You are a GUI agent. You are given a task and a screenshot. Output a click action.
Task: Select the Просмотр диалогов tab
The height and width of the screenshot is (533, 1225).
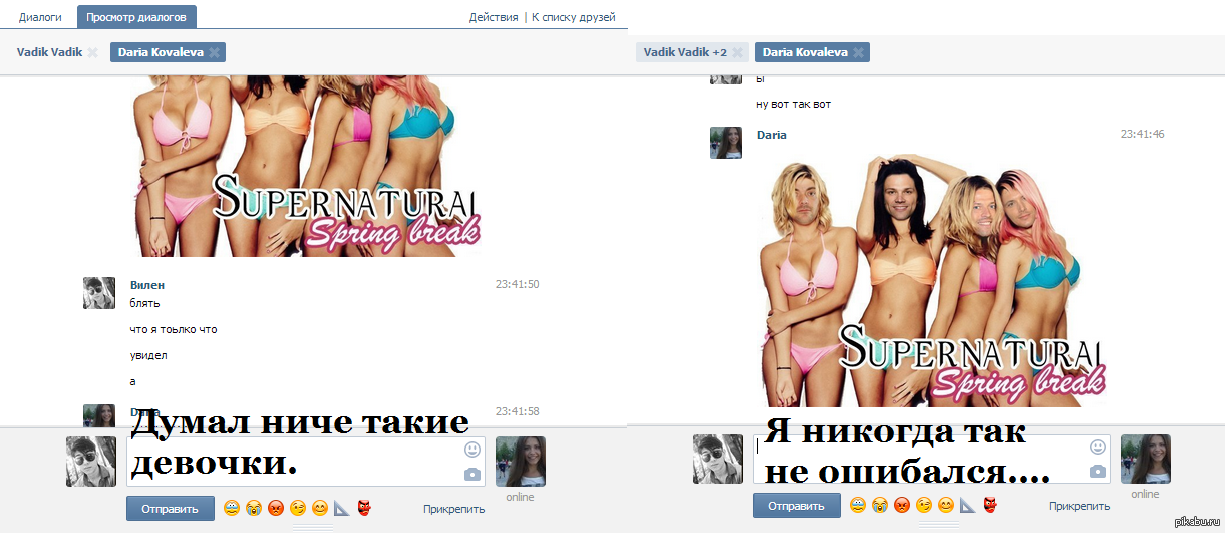click(137, 17)
